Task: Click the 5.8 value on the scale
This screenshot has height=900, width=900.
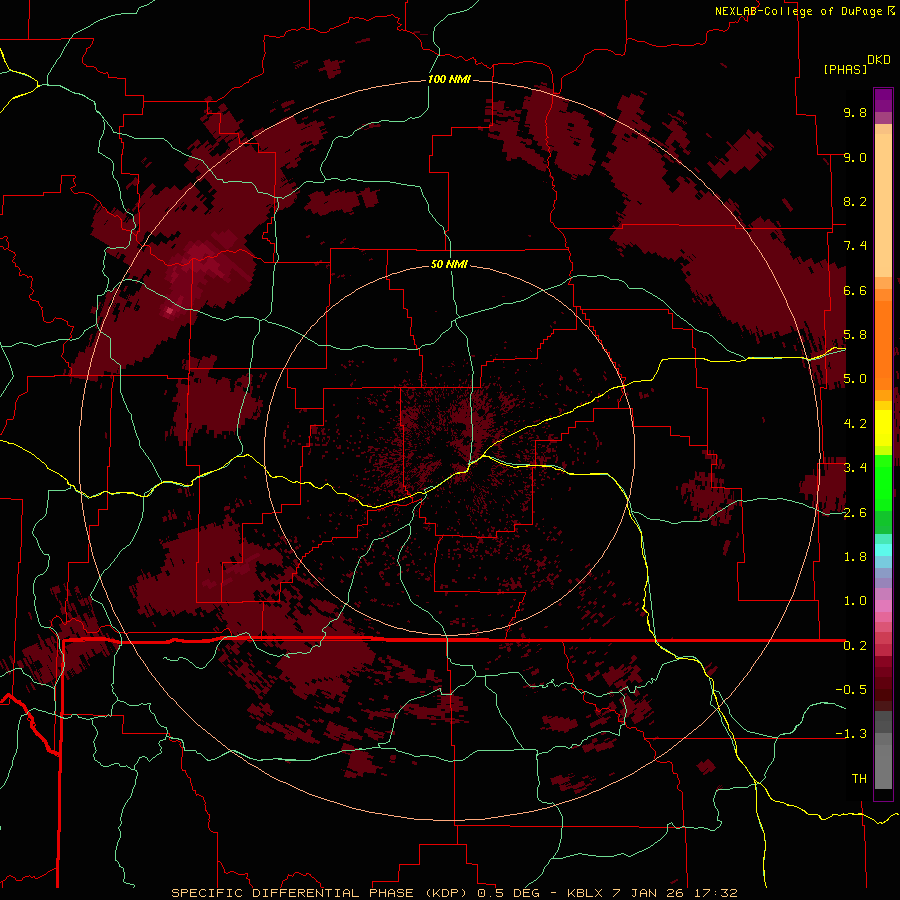Action: [x=855, y=335]
